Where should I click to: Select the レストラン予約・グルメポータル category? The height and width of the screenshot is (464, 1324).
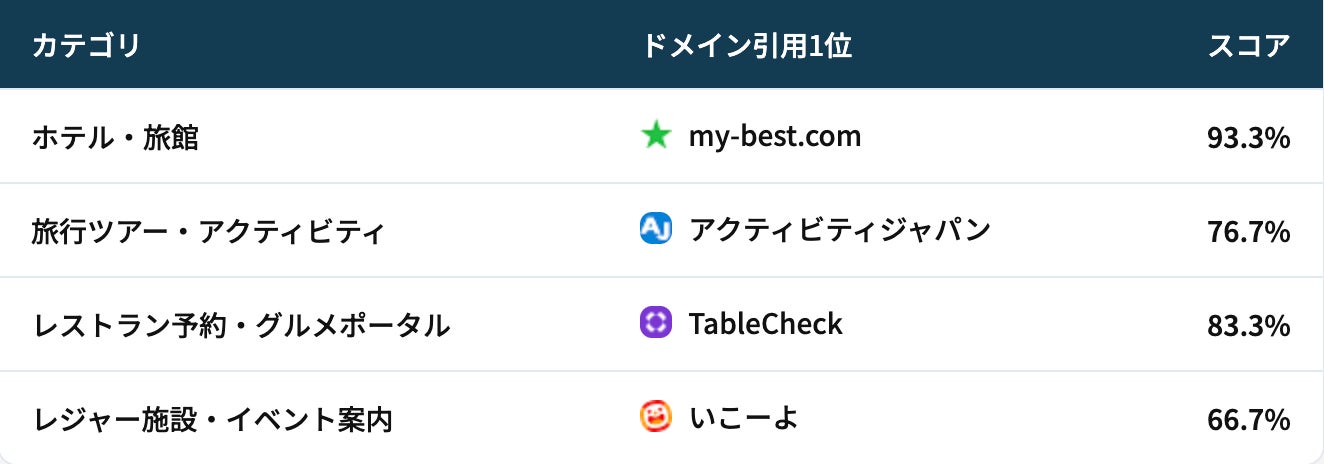(241, 325)
